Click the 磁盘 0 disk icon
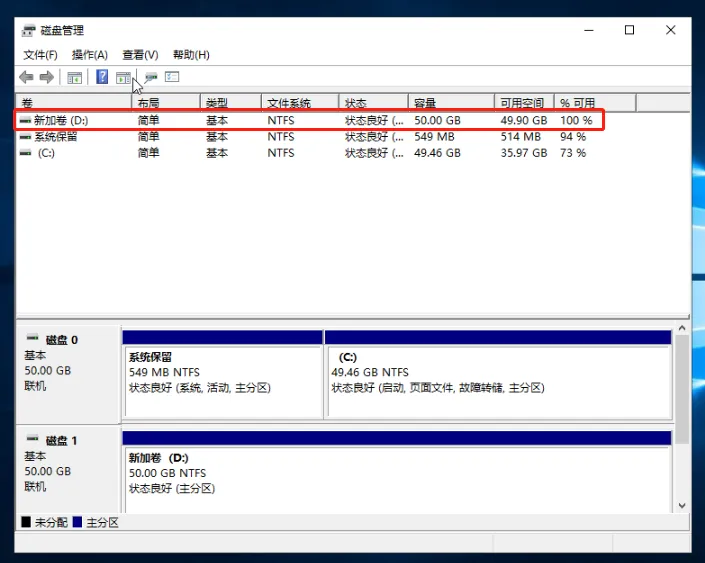 32,337
